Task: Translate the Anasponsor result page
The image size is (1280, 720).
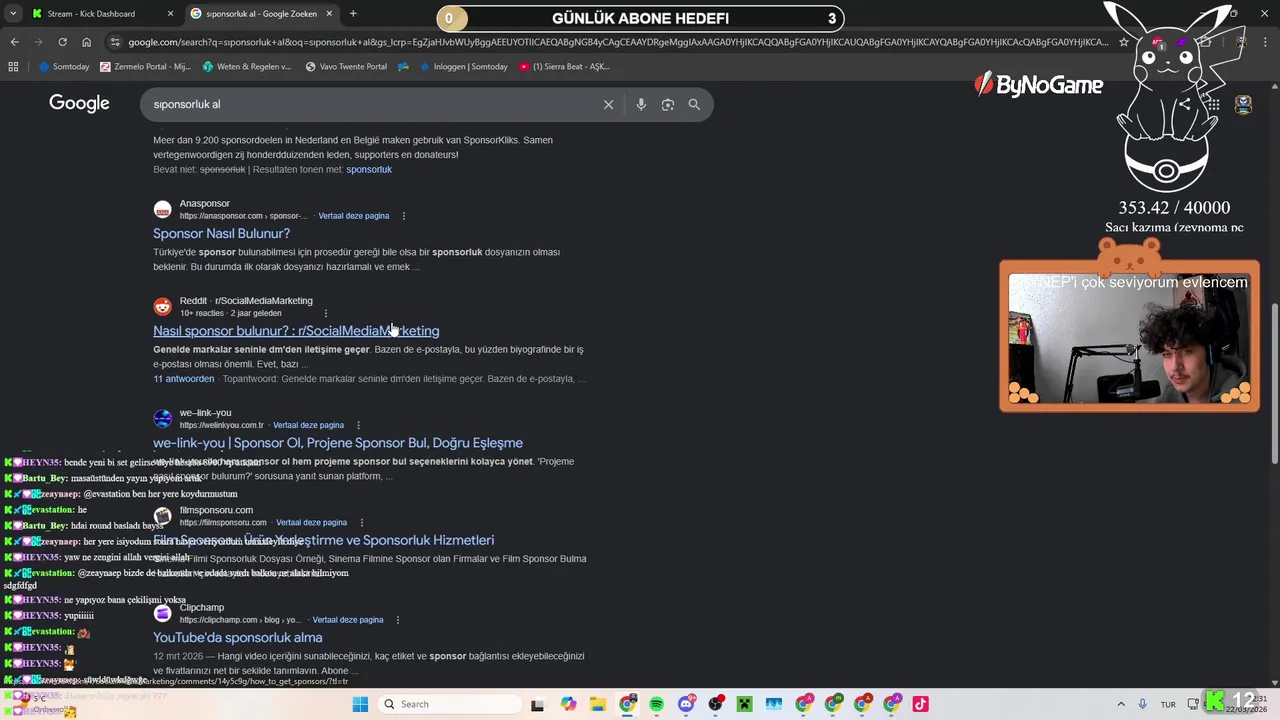Action: 353,216
